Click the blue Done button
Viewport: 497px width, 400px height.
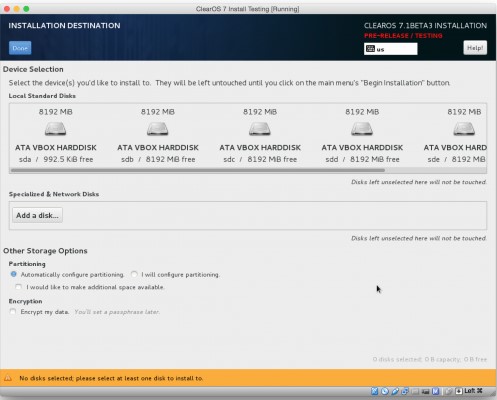click(x=20, y=48)
